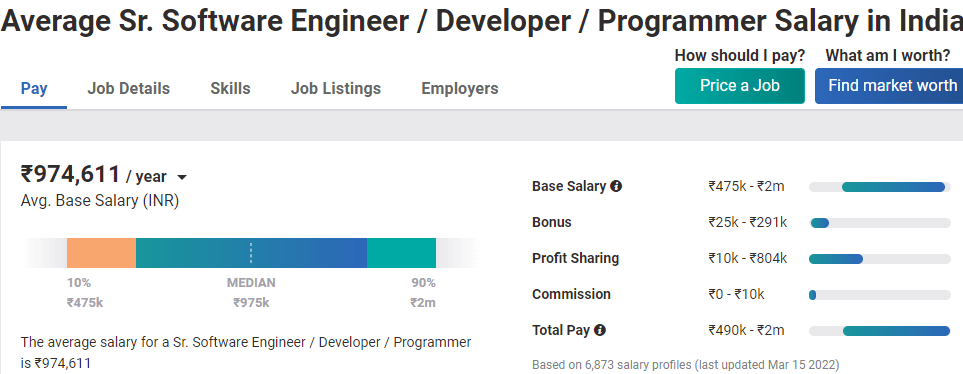
Task: View the Employers tab
Action: click(x=460, y=88)
